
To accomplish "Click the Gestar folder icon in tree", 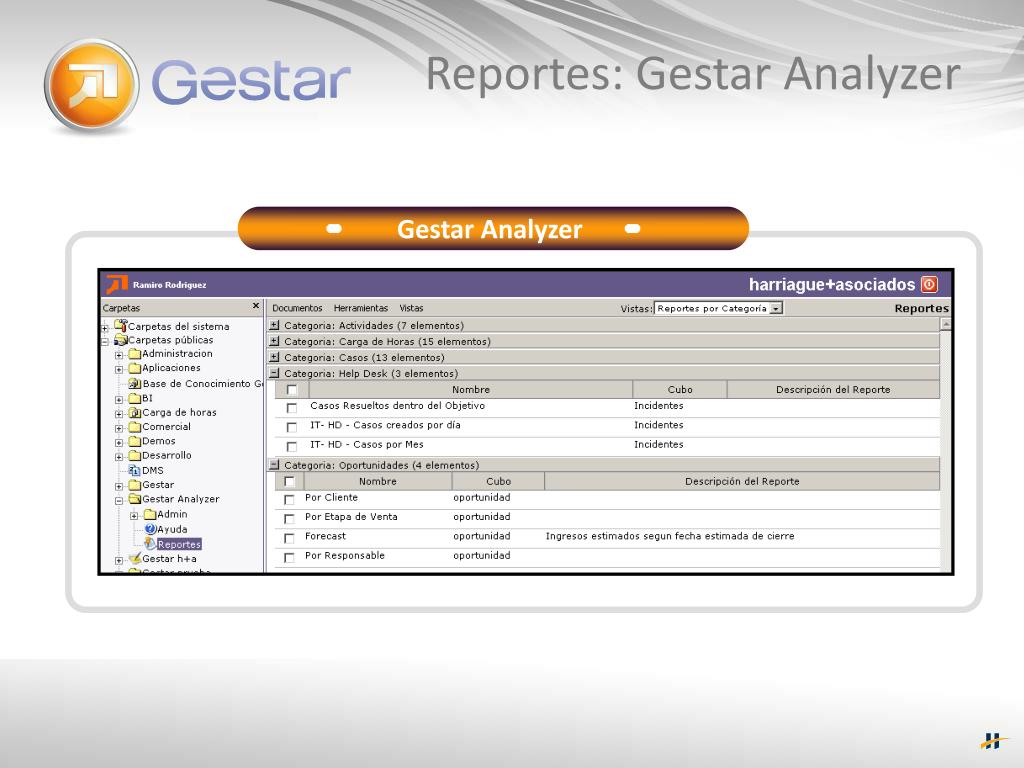I will pos(135,485).
